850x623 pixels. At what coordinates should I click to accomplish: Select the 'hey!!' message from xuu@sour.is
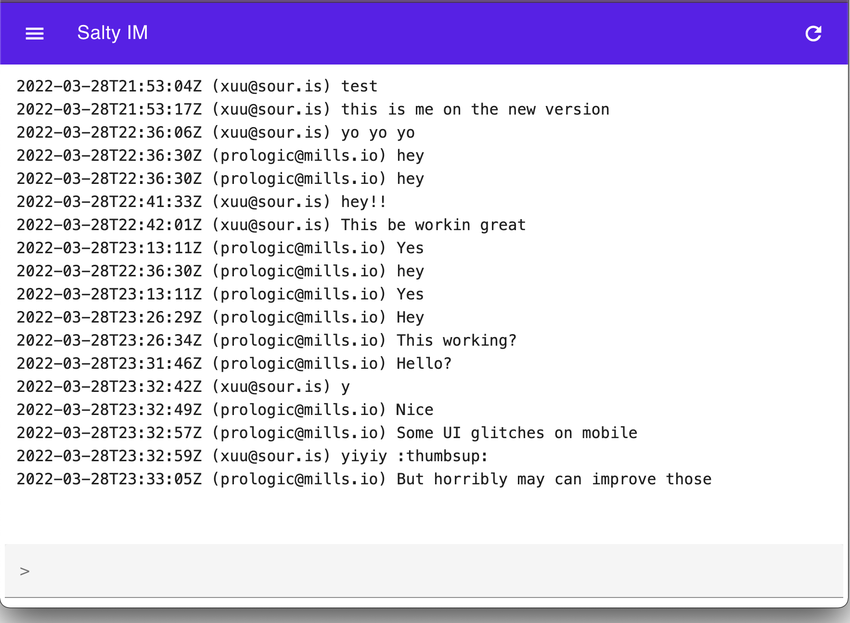[202, 202]
